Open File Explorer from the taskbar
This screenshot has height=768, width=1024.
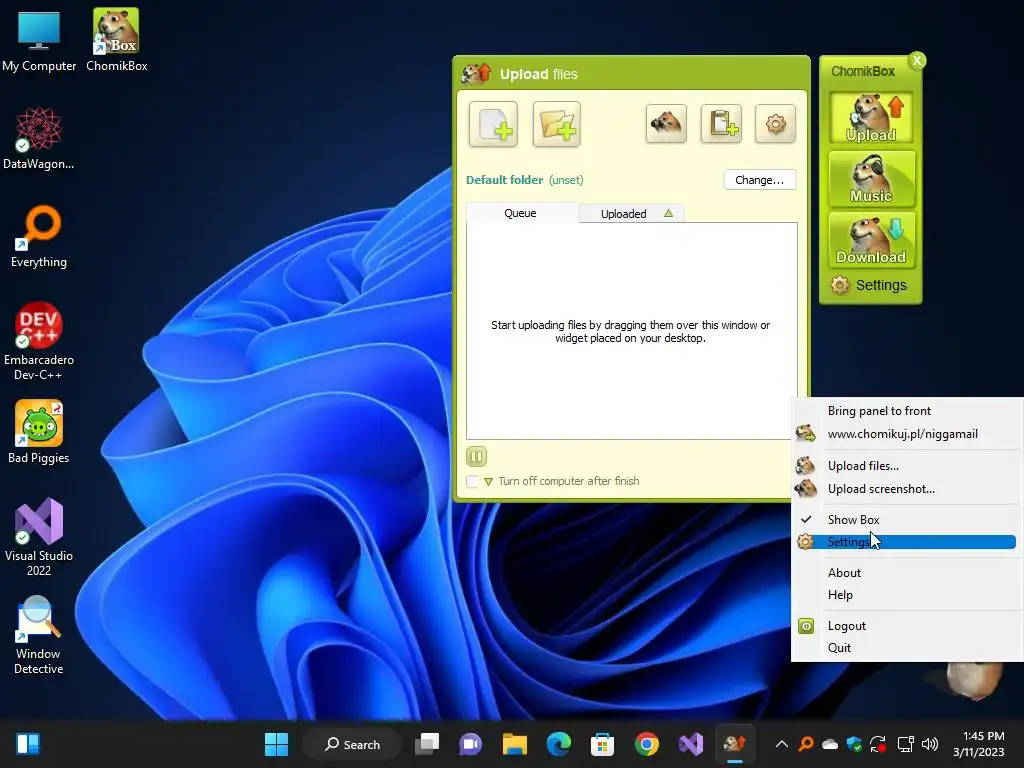pyautogui.click(x=515, y=744)
